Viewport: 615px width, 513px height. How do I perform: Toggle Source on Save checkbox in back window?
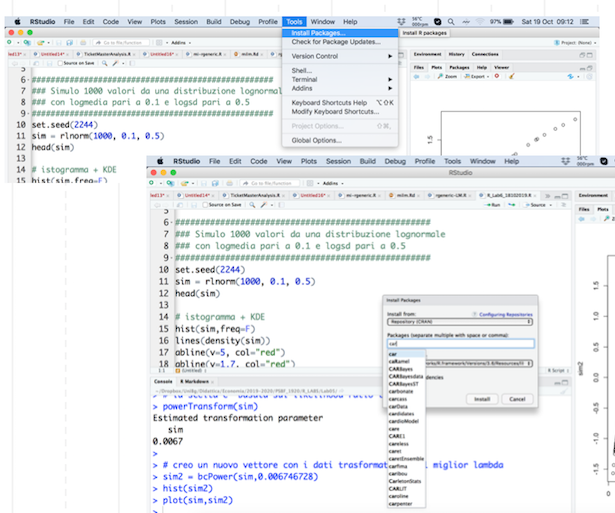tap(61, 62)
